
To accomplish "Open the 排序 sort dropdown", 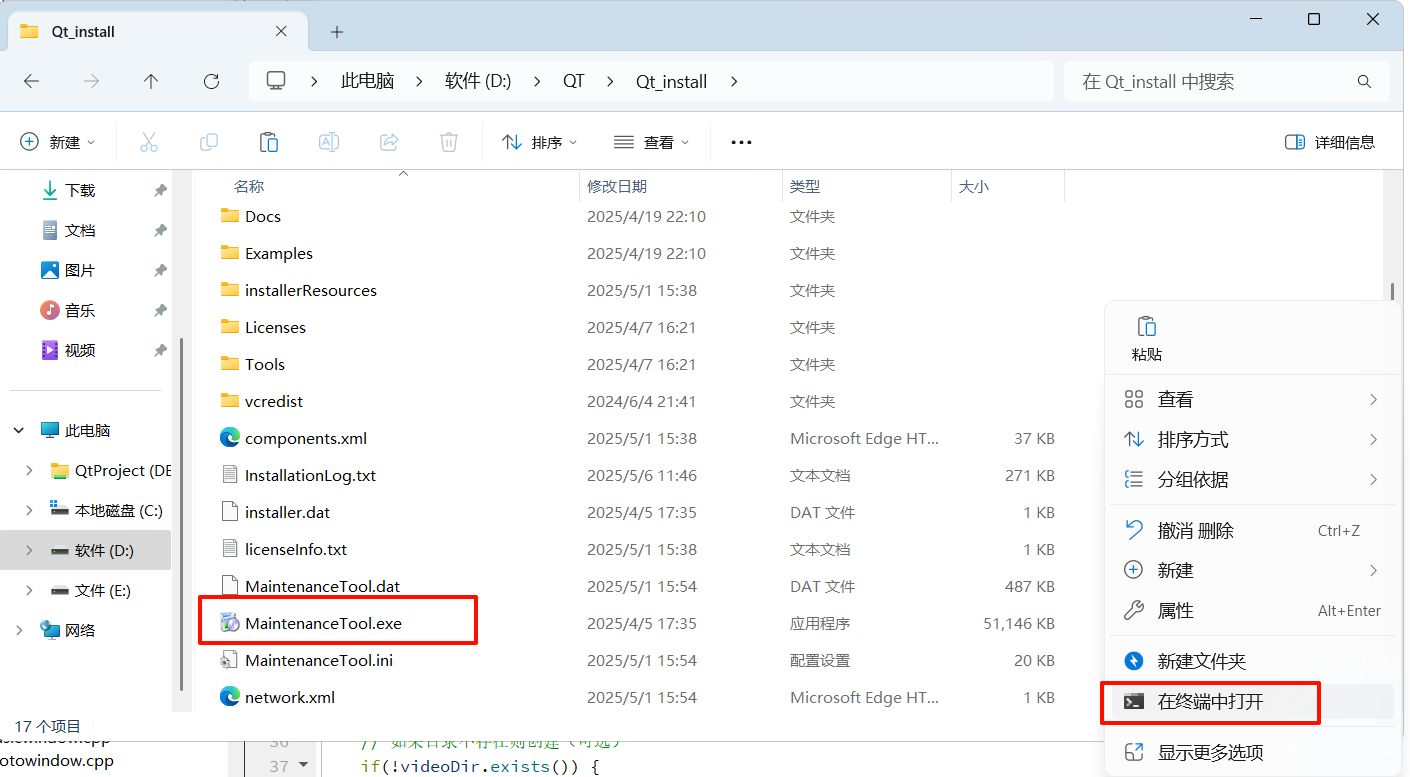I will point(540,142).
